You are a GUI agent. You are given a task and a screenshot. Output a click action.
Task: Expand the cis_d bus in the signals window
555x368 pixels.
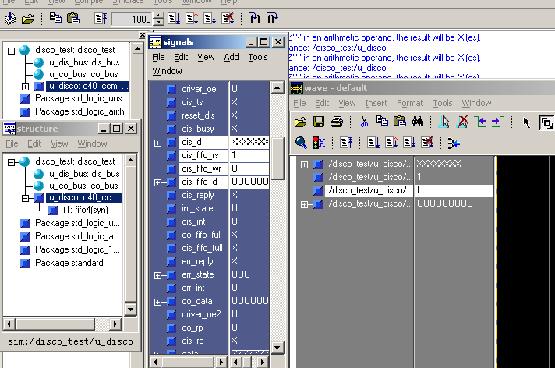pos(158,143)
